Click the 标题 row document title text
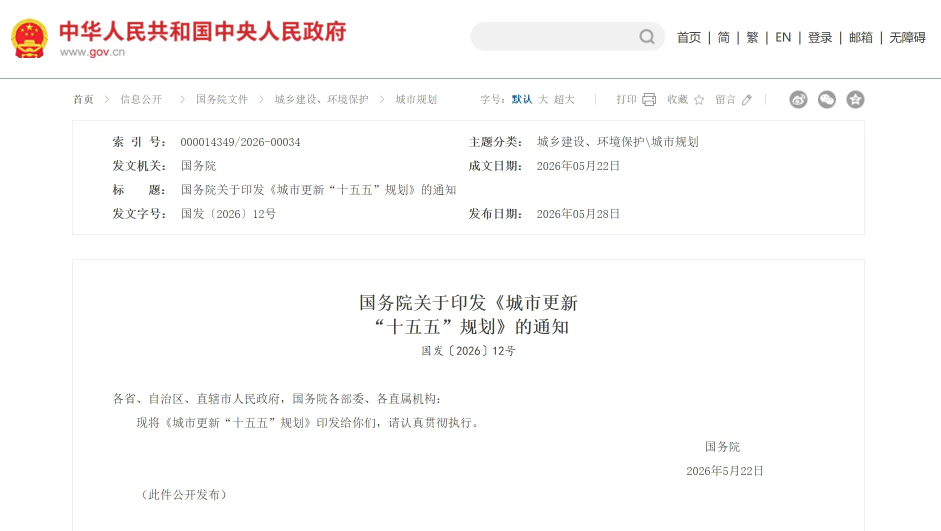The height and width of the screenshot is (531, 941). (319, 190)
